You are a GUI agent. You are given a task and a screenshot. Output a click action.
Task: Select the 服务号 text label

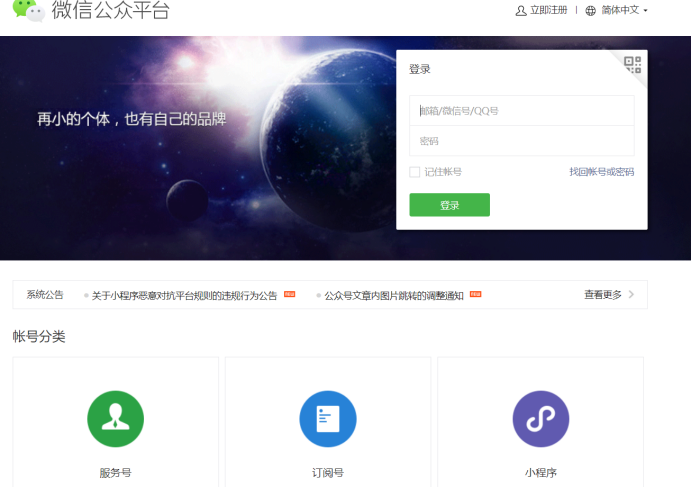click(x=115, y=473)
